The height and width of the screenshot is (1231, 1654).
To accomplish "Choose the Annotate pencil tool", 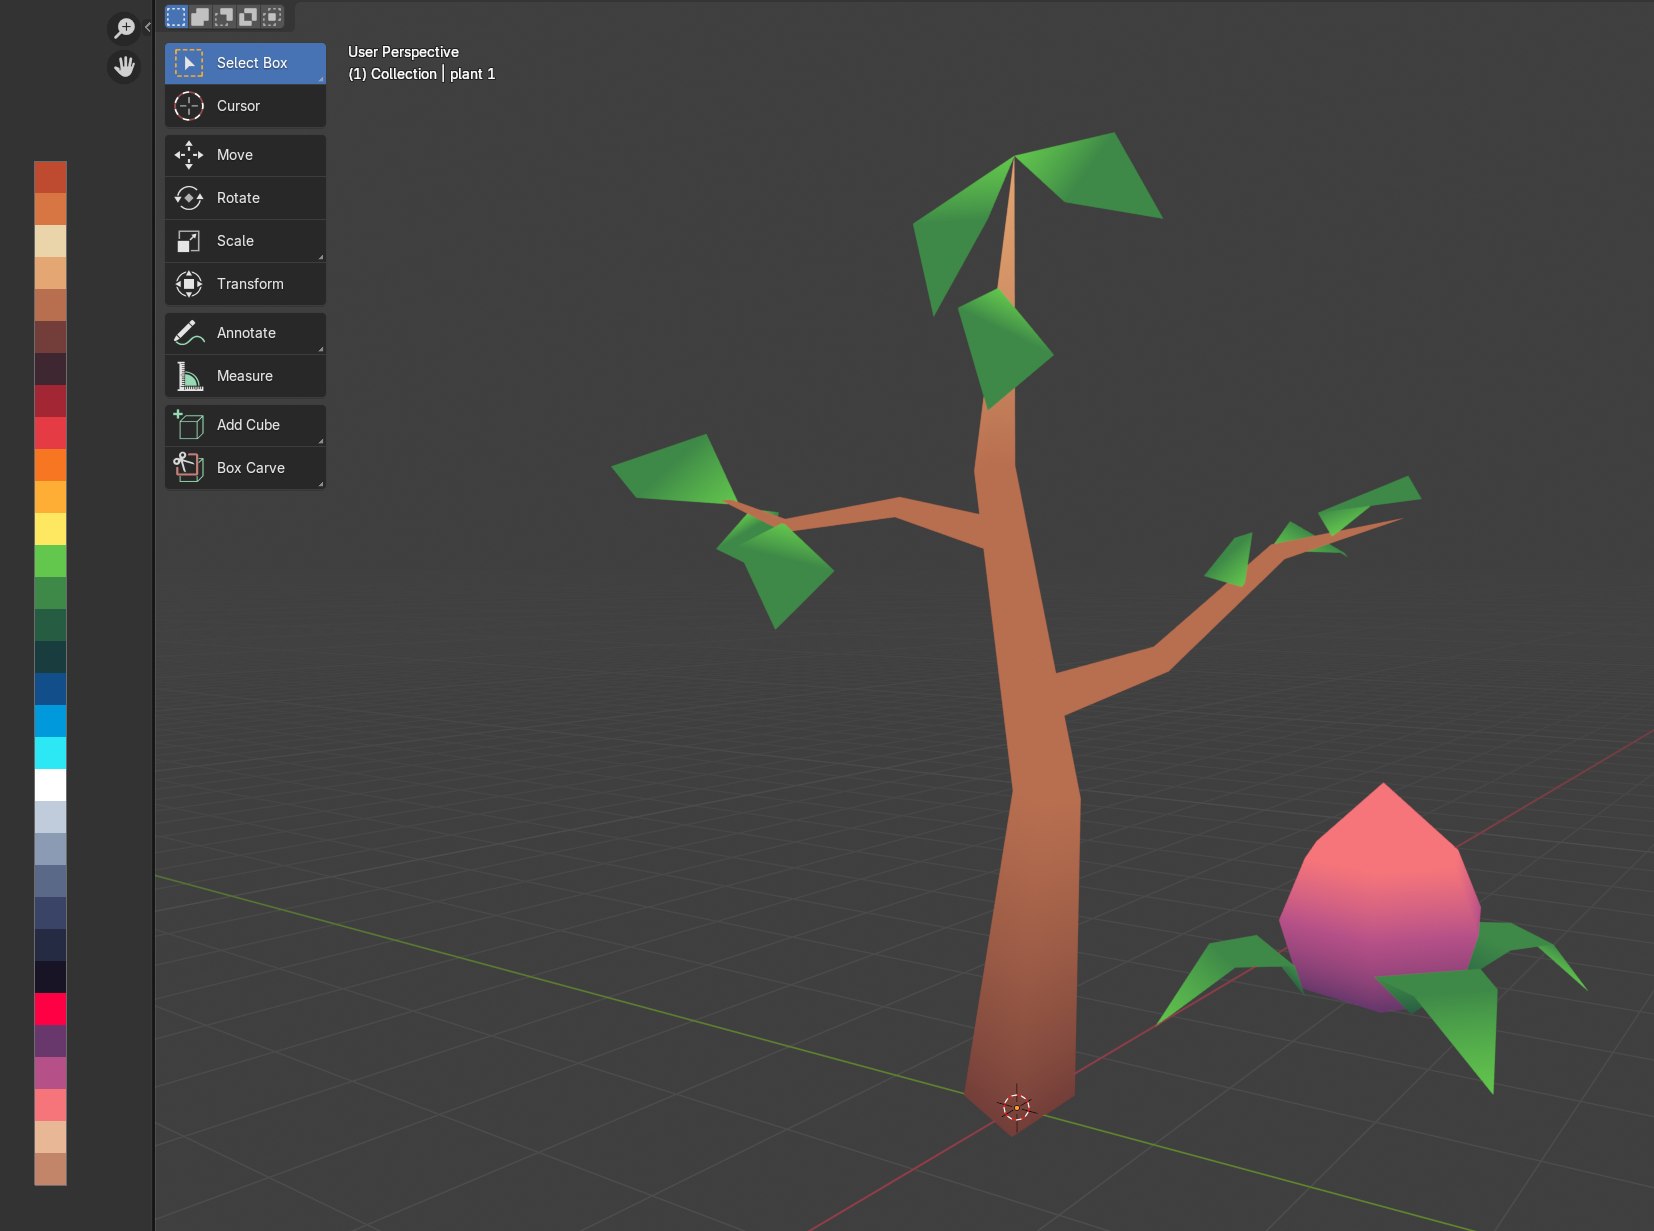I will tap(245, 333).
